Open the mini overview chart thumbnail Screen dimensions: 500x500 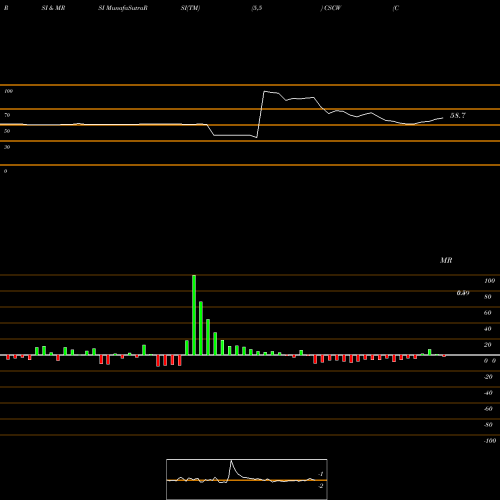pos(247,479)
